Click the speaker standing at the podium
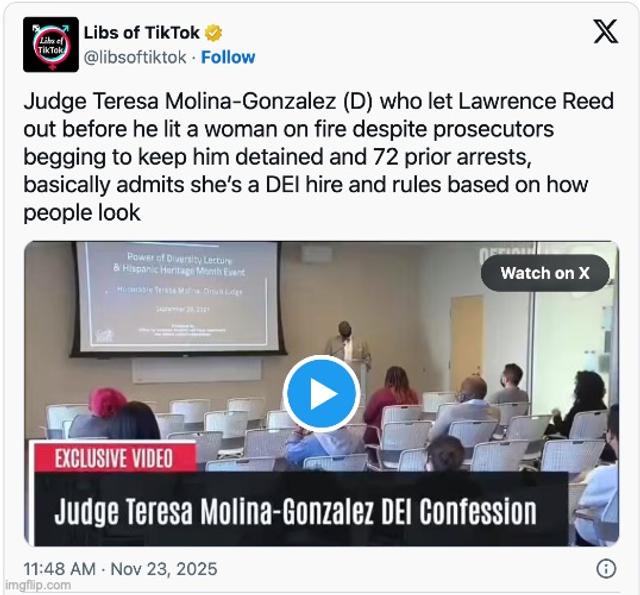 [x=348, y=343]
